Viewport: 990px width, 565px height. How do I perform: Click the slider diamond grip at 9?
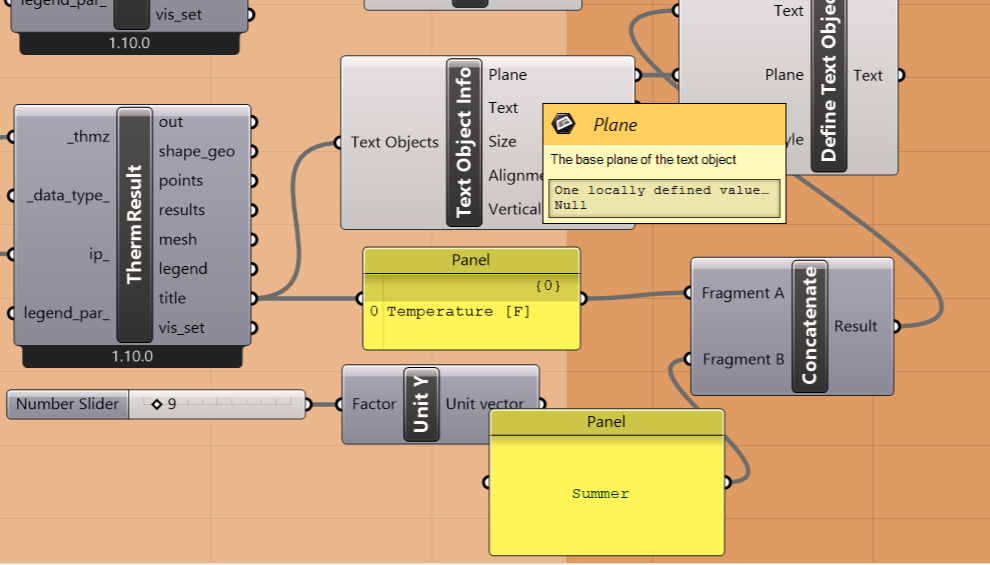[x=157, y=404]
